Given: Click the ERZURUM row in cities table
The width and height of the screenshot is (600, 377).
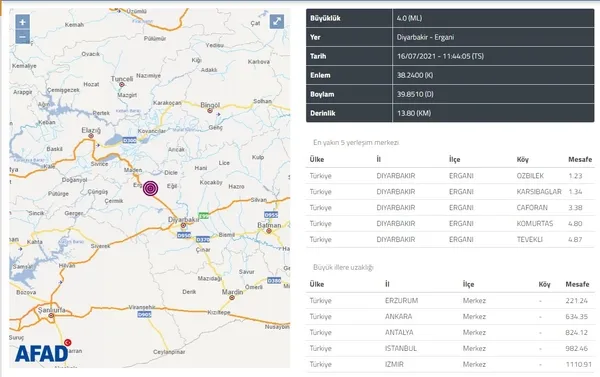Looking at the screenshot, I should 450,300.
